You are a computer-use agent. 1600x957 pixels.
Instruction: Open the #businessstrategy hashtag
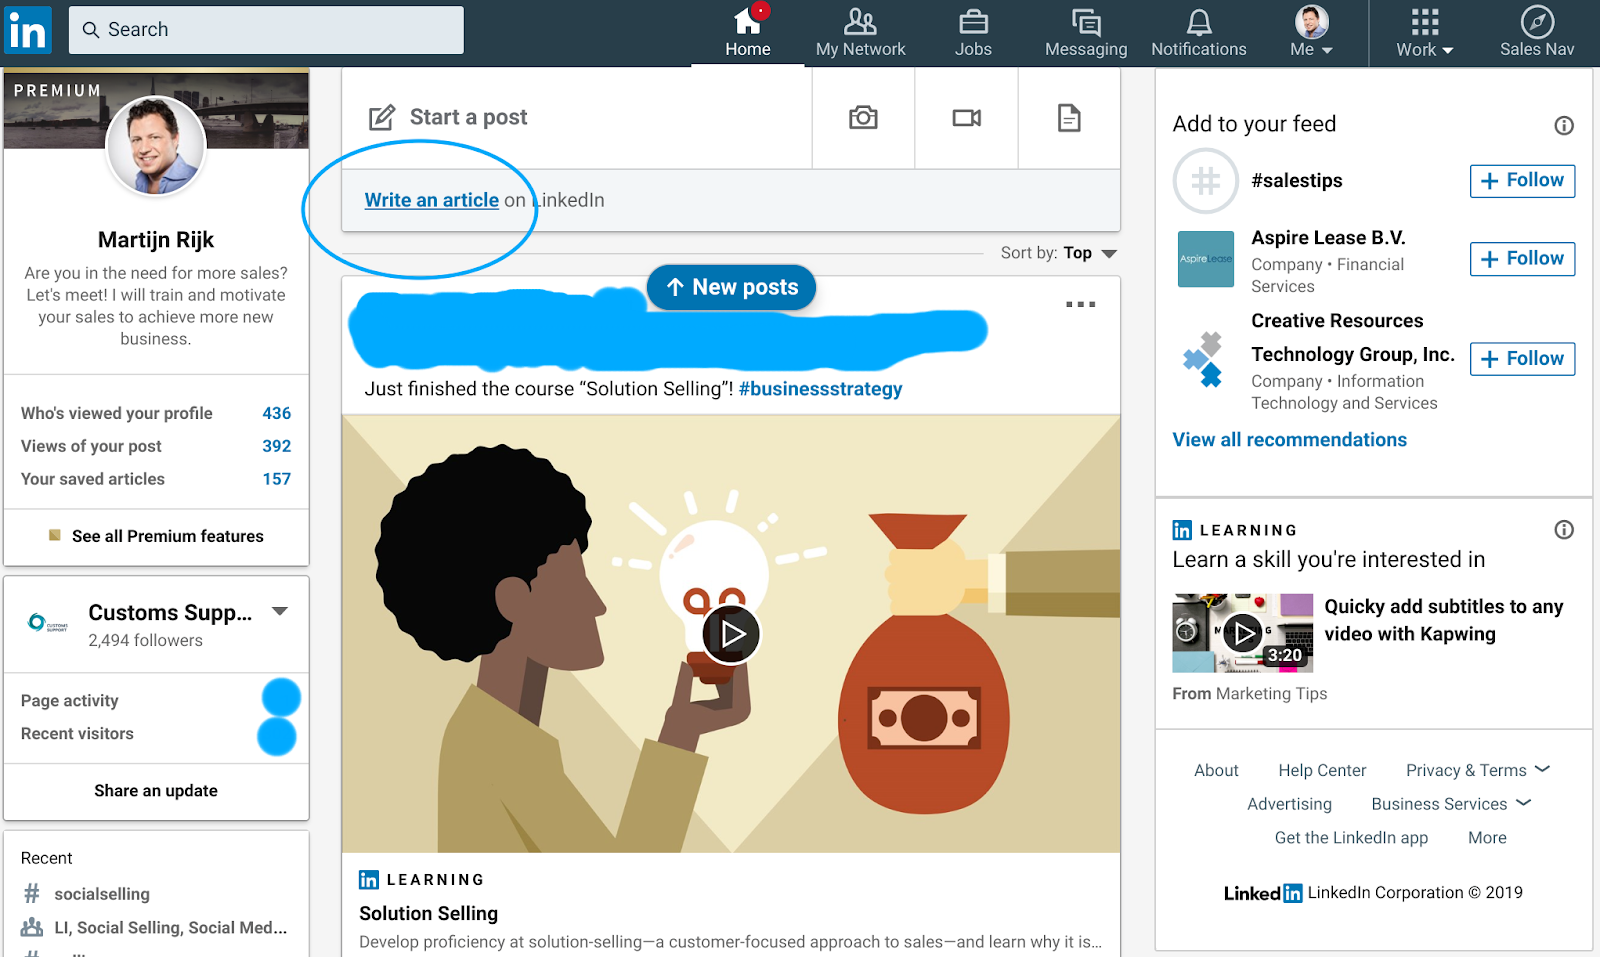pos(820,389)
